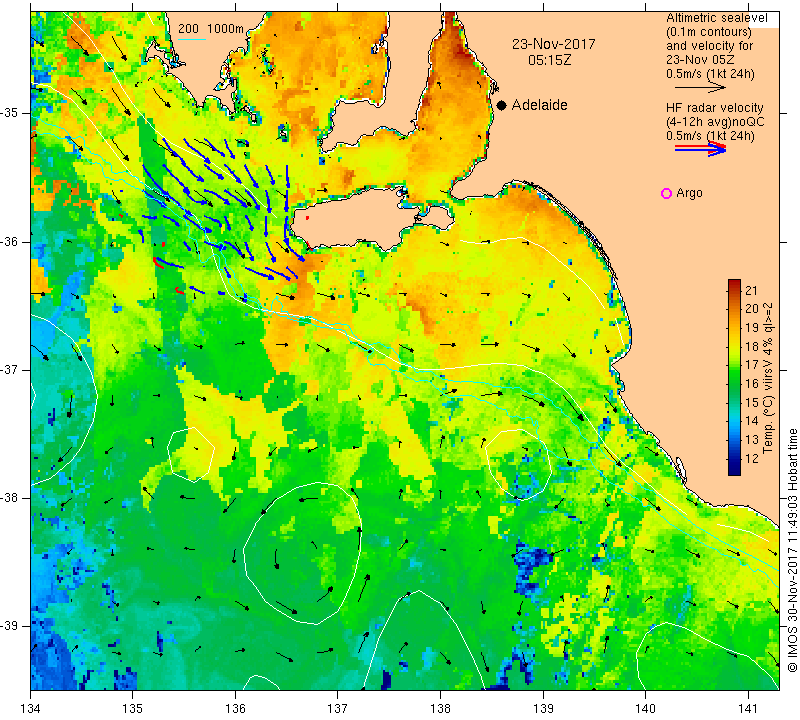Click the latitude label -36
800x720 pixels.
(10, 241)
